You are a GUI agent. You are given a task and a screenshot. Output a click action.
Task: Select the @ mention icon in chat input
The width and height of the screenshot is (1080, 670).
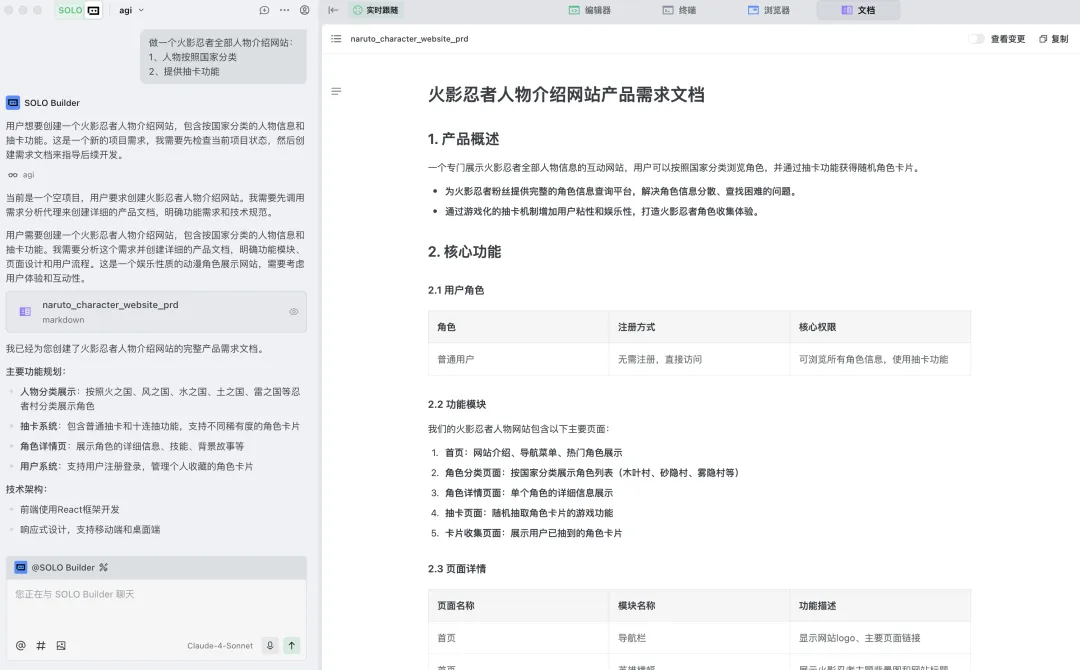(20, 645)
